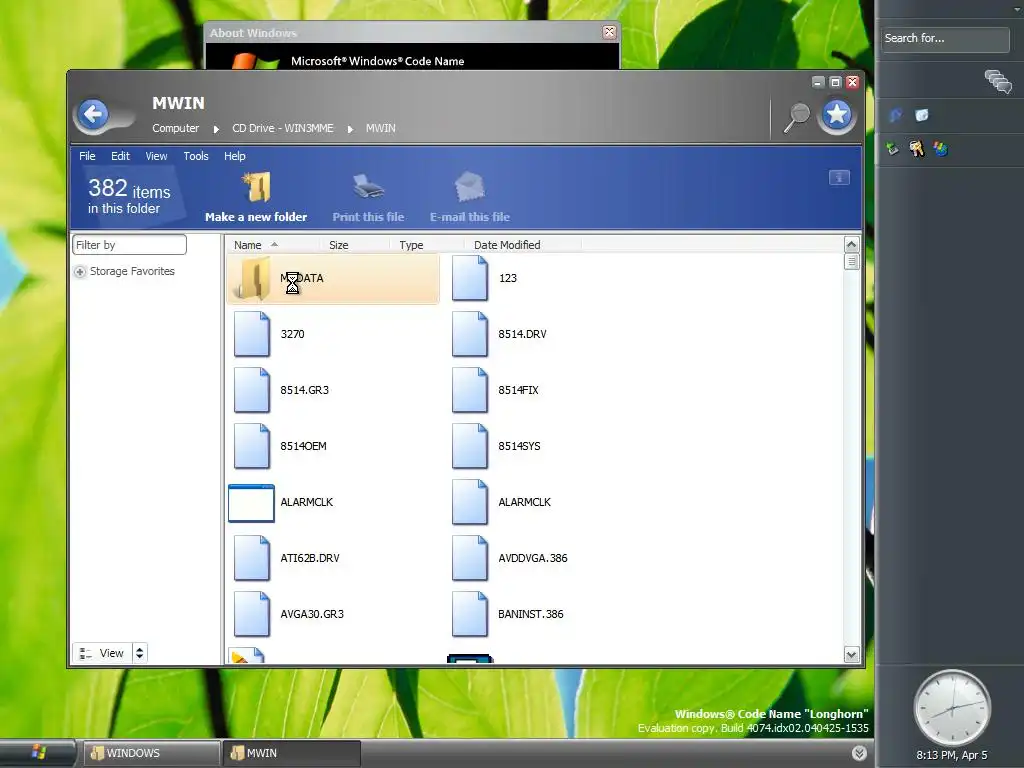Screen dimensions: 1024x768
Task: Open the View menu in menu bar
Action: [156, 156]
